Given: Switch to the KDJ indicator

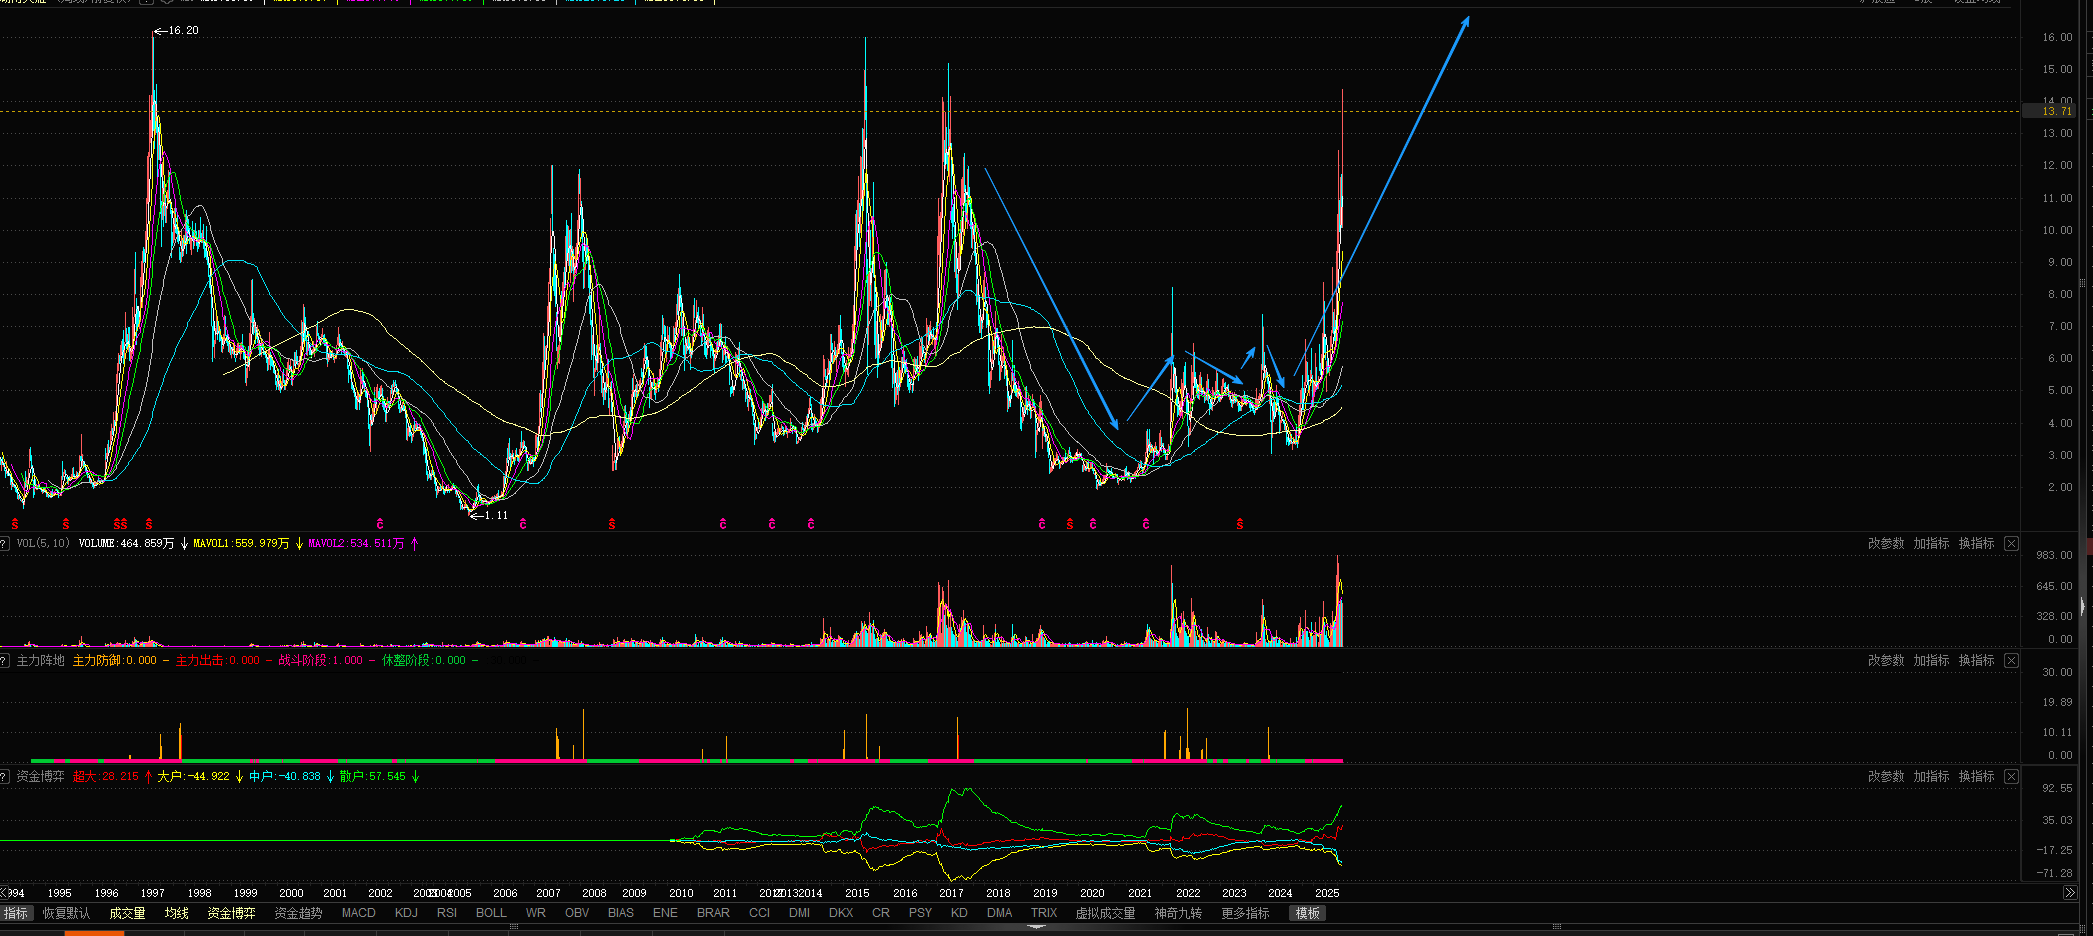Looking at the screenshot, I should (x=406, y=913).
